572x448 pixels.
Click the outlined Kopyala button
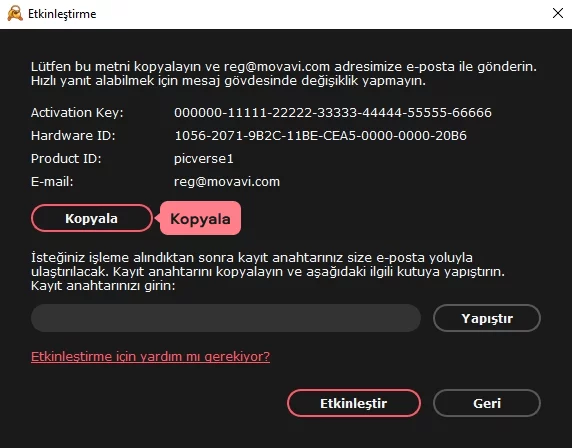(92, 218)
